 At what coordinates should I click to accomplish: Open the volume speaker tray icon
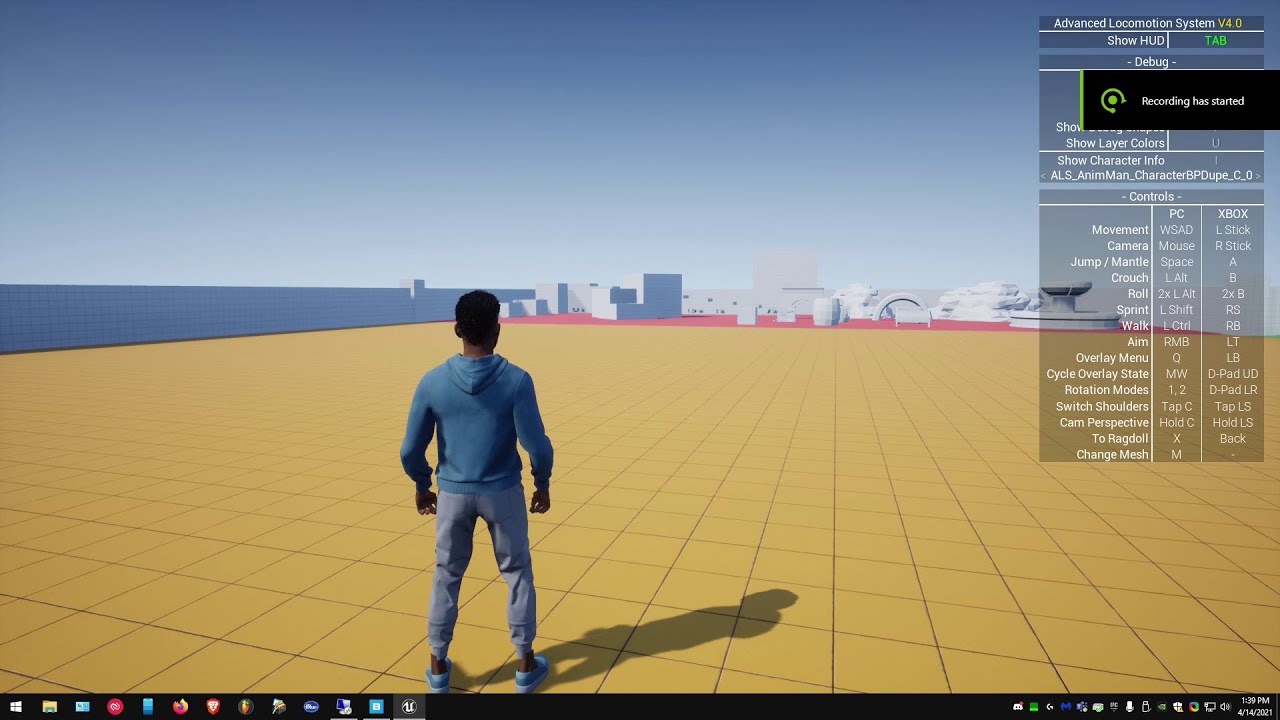pos(1226,707)
